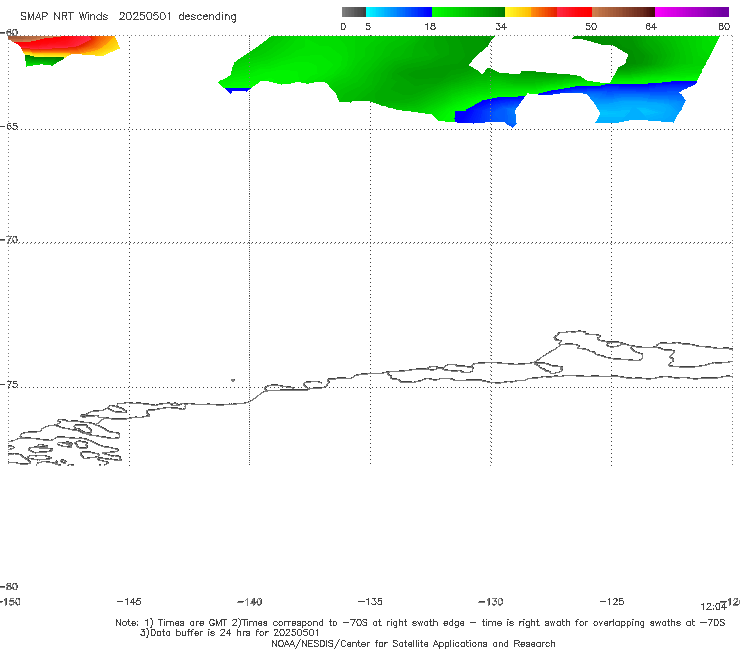Click the "5" label under the color bar
This screenshot has width=740, height=650.
[368, 26]
